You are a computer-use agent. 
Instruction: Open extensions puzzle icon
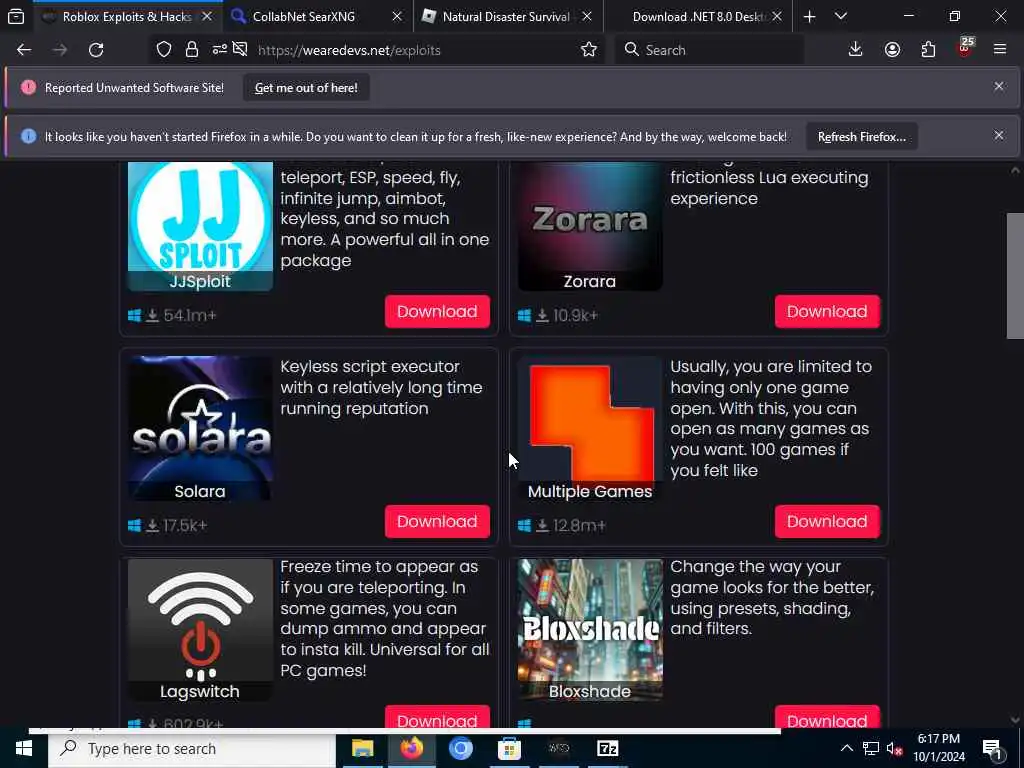(x=928, y=50)
